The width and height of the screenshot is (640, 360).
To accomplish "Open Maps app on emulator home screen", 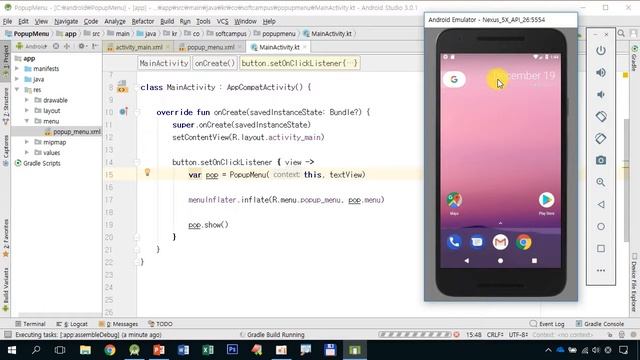I will [x=454, y=200].
